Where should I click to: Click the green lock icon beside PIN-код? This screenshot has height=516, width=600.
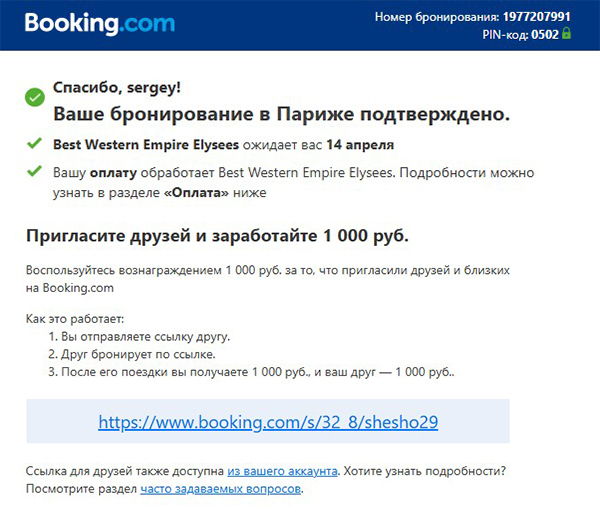pos(566,34)
